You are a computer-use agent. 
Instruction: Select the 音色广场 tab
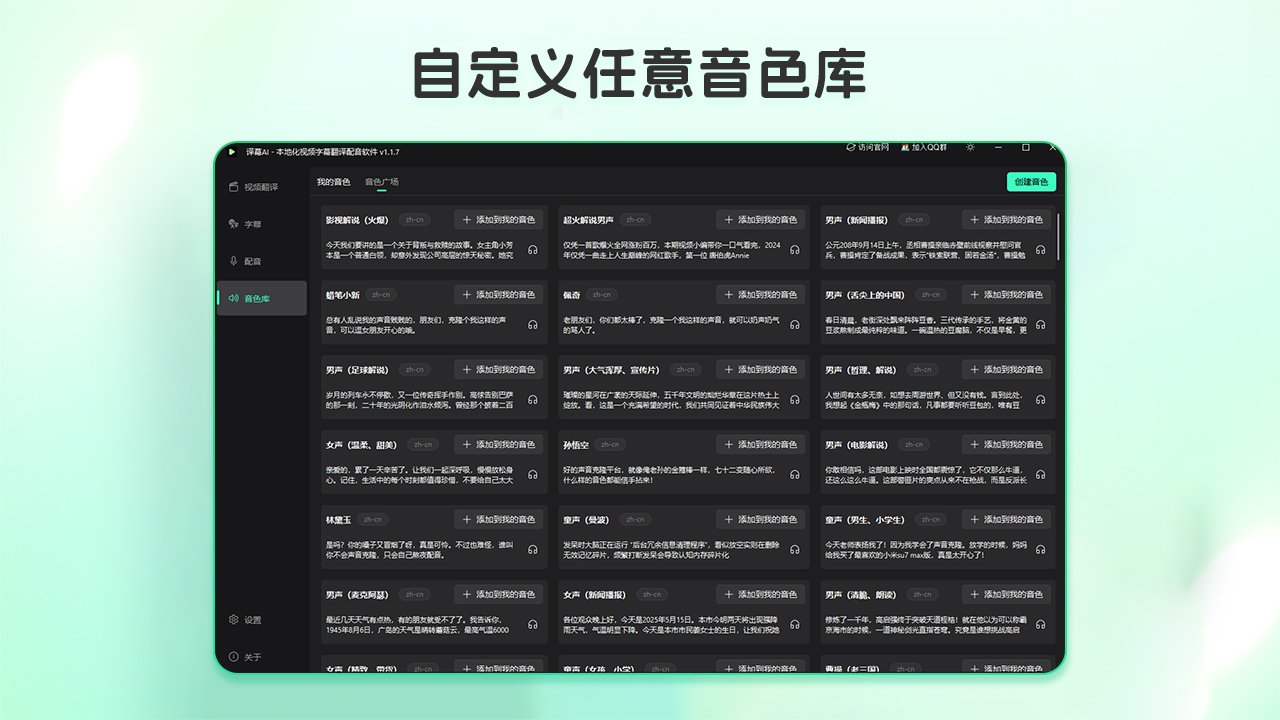point(382,182)
